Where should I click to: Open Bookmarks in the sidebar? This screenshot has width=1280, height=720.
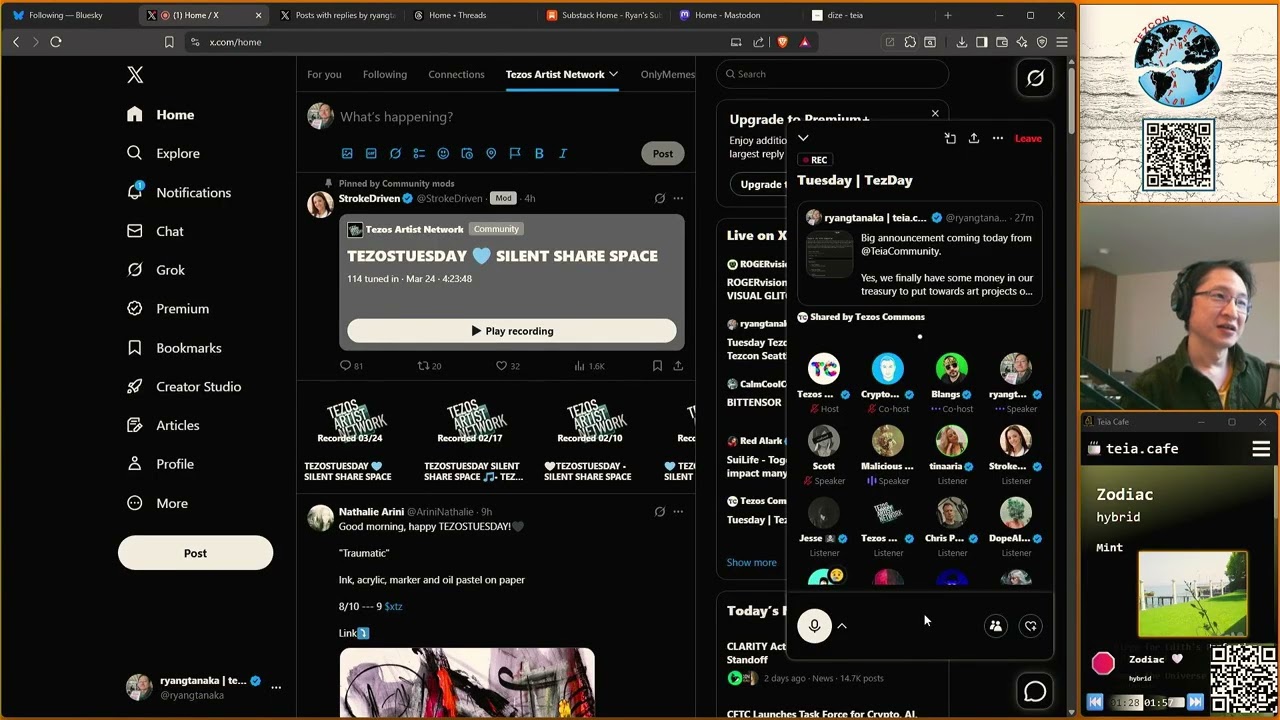pyautogui.click(x=175, y=348)
